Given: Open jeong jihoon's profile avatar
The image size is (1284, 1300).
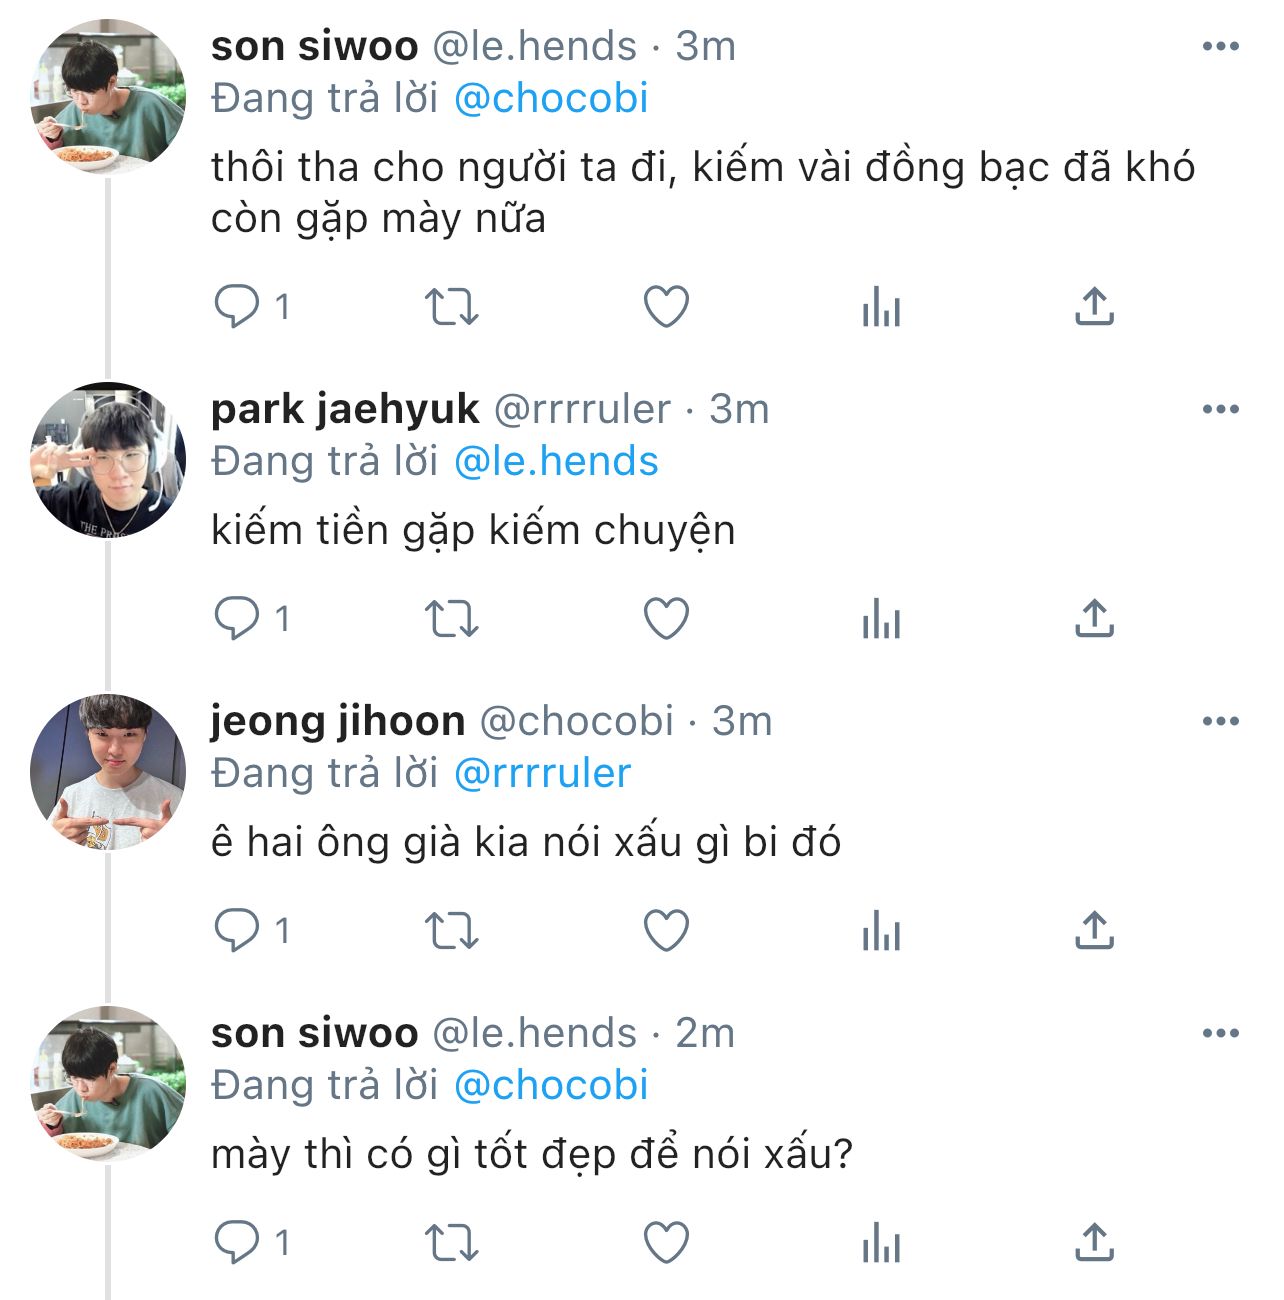Looking at the screenshot, I should click(x=108, y=771).
